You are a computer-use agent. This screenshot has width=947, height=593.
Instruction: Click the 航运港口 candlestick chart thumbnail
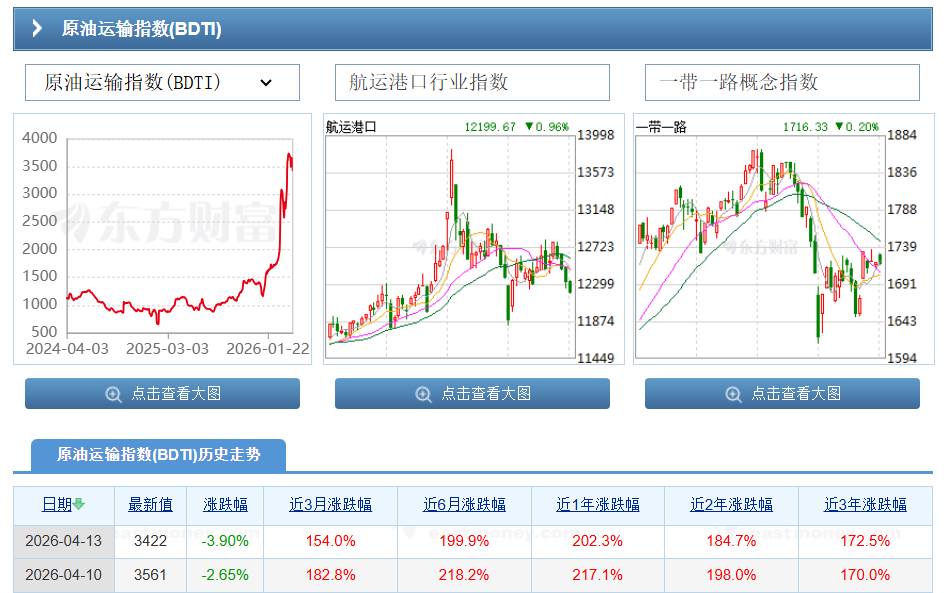coord(472,238)
